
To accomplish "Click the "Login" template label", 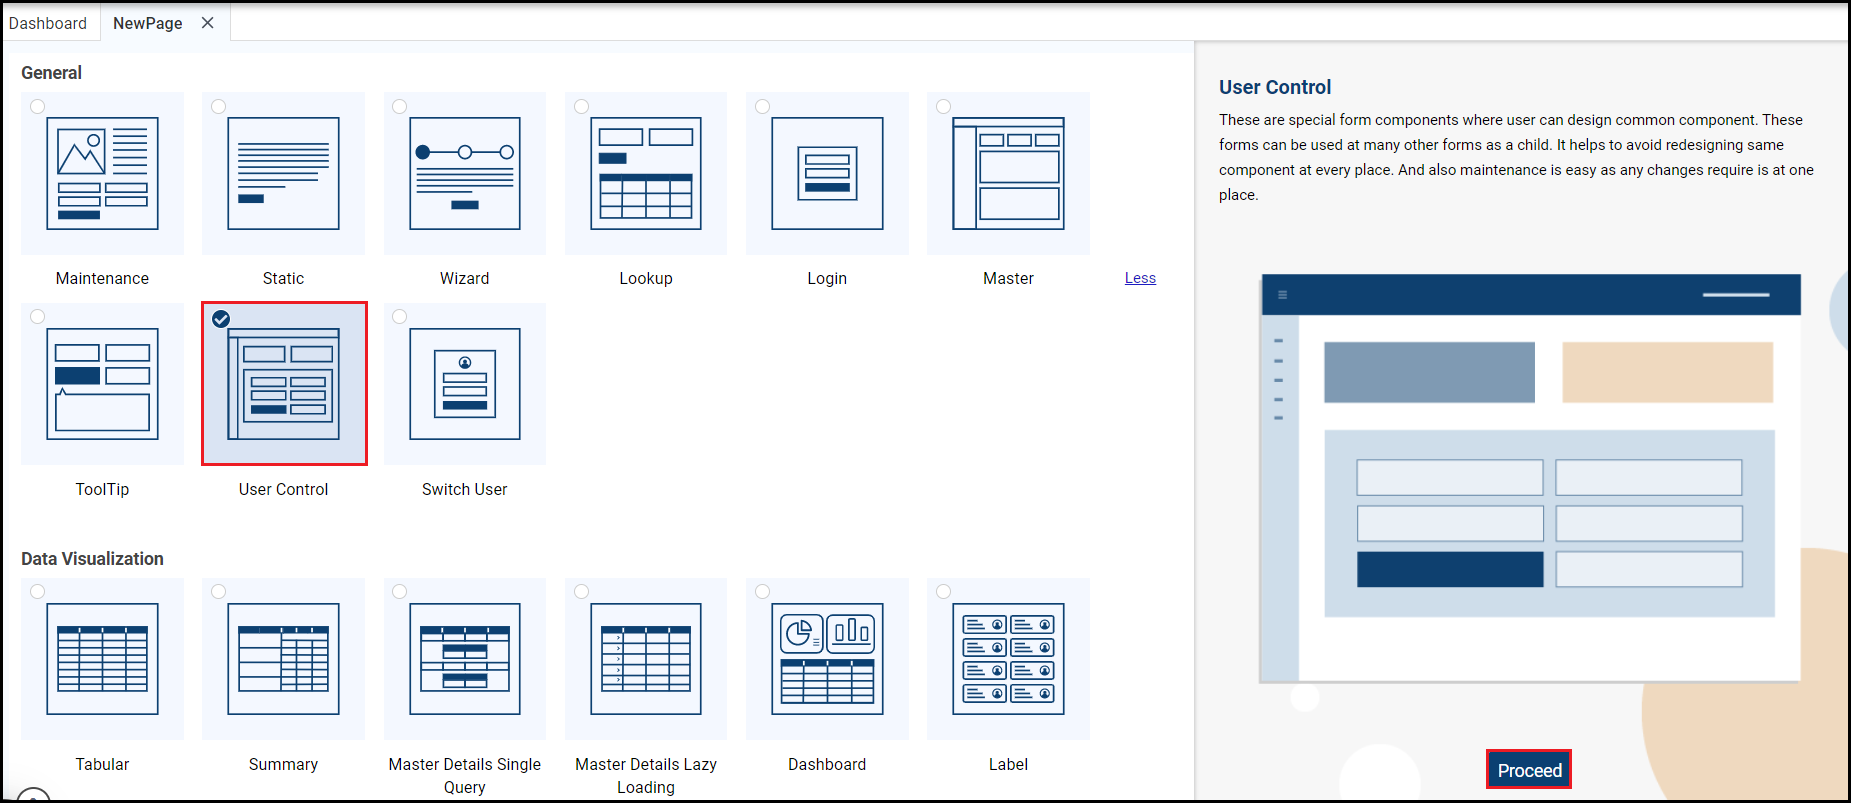I will point(827,279).
